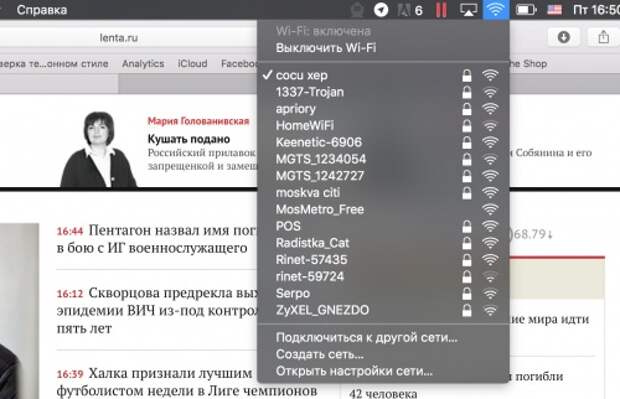
Task: Open 16:44 Пентагон news headline
Action: pyautogui.click(x=157, y=239)
